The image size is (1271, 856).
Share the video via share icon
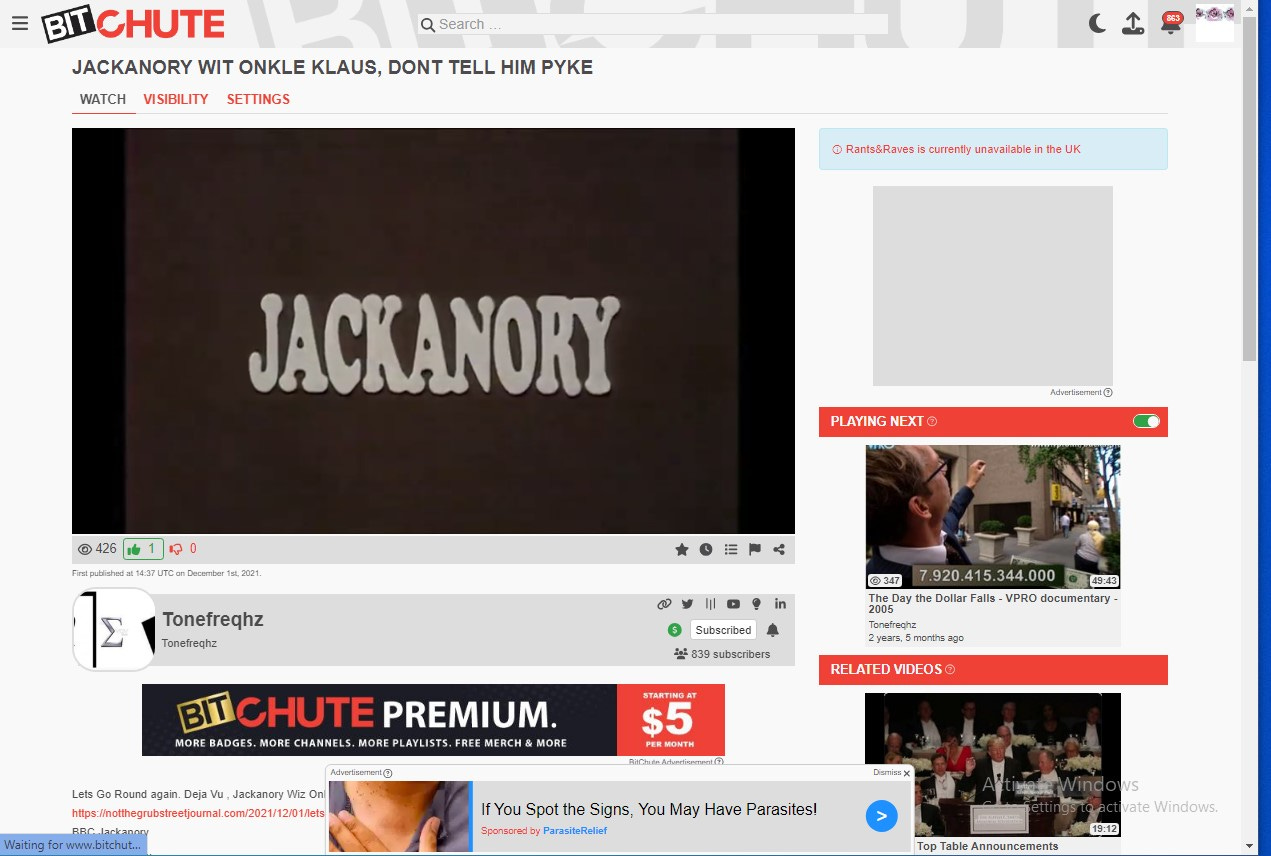pyautogui.click(x=779, y=549)
